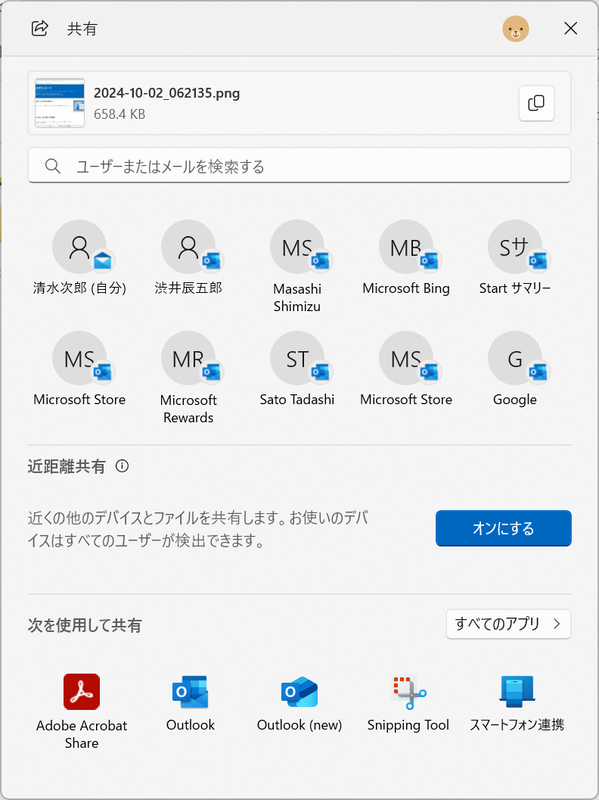Focus the ユーザーまたはメールを検索する field
Image resolution: width=599 pixels, height=800 pixels.
click(299, 165)
